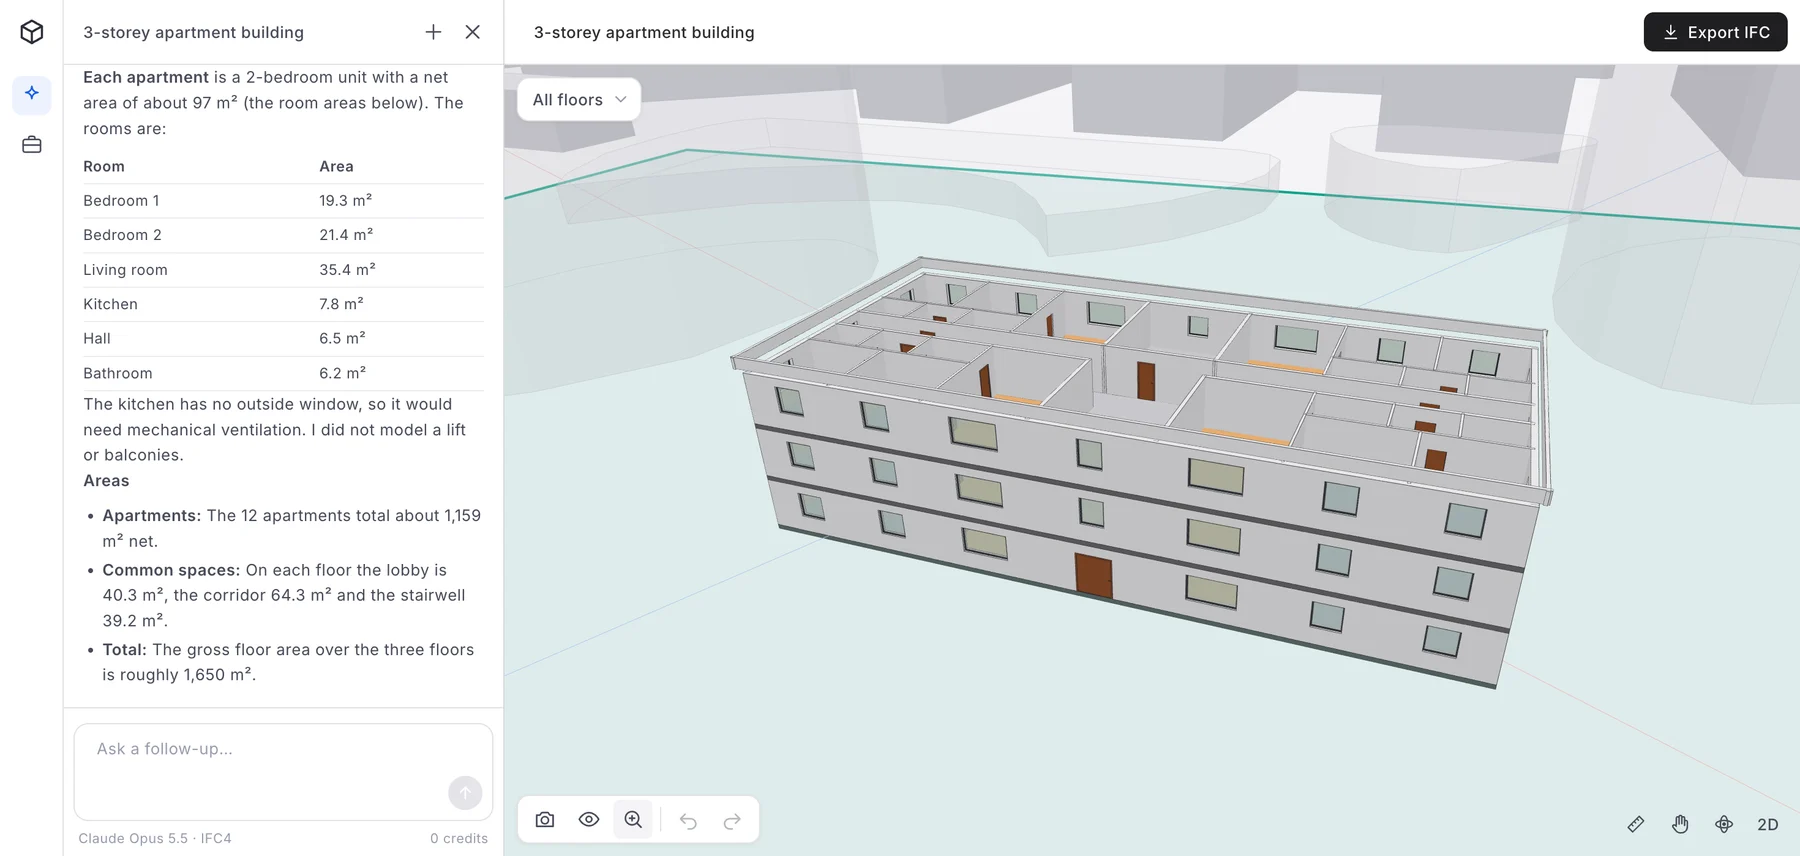Select the pan hand tool
This screenshot has height=856, width=1800.
1680,824
